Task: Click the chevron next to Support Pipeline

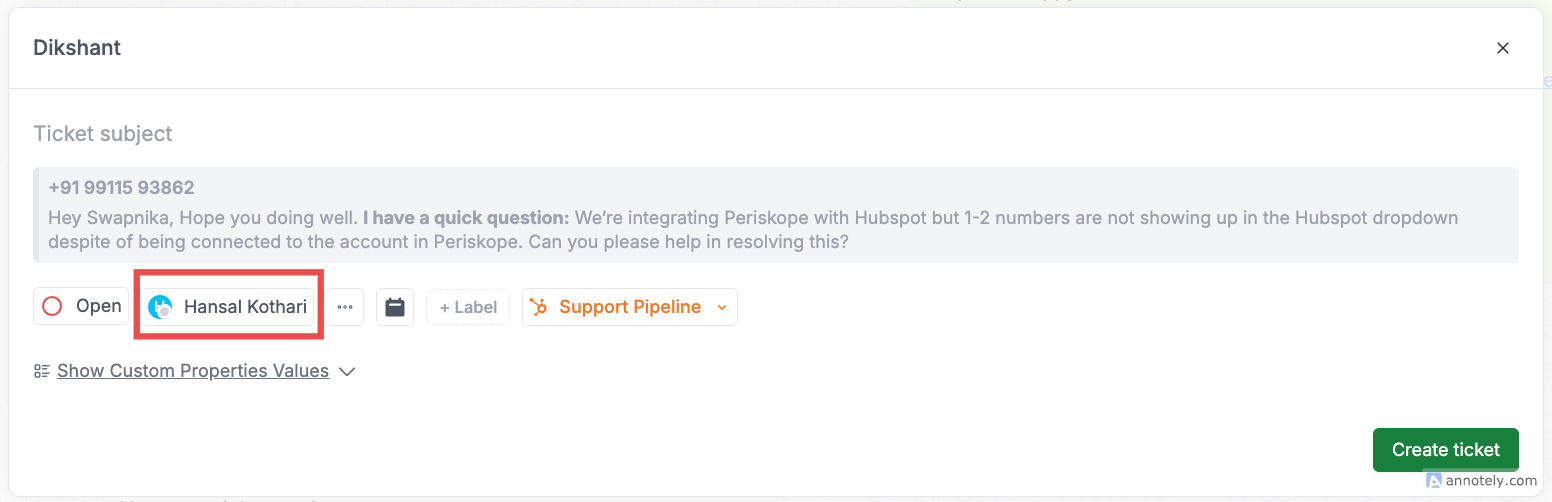Action: 722,308
